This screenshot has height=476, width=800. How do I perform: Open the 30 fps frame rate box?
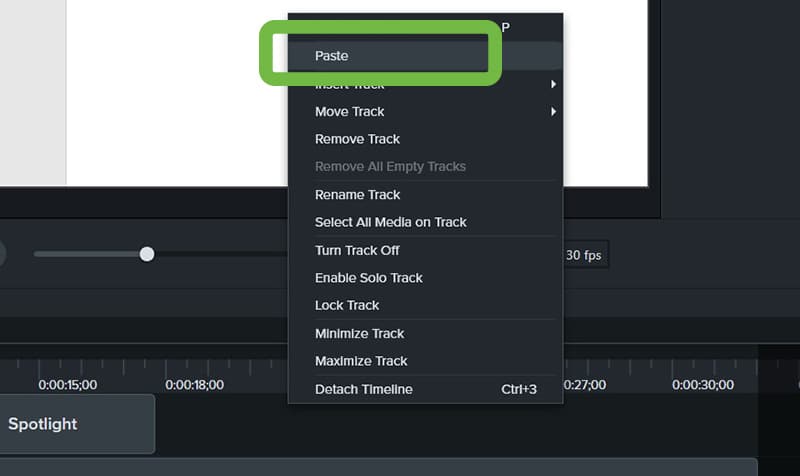585,255
